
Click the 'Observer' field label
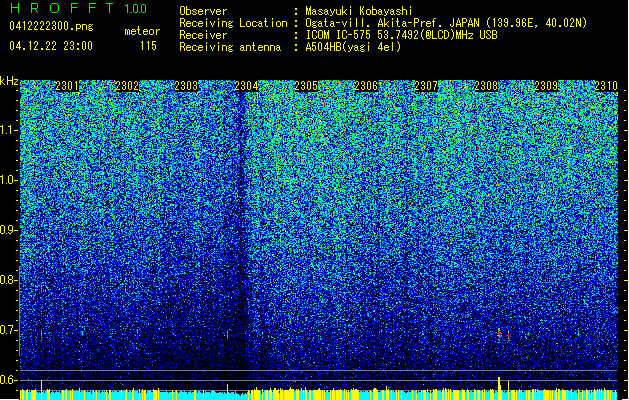203,11
